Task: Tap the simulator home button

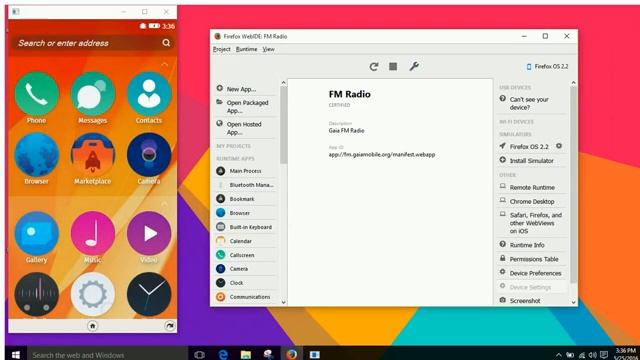Action: [x=93, y=326]
